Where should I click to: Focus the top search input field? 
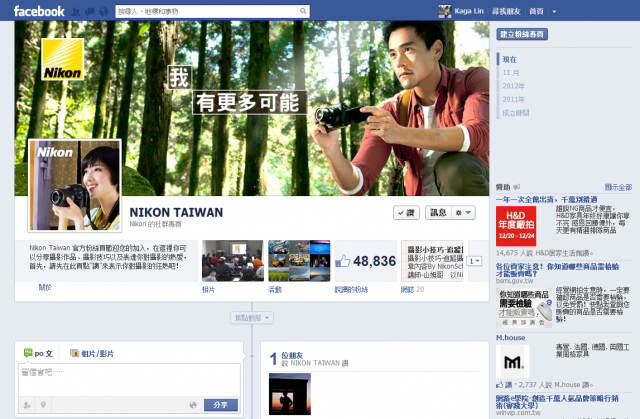point(207,11)
